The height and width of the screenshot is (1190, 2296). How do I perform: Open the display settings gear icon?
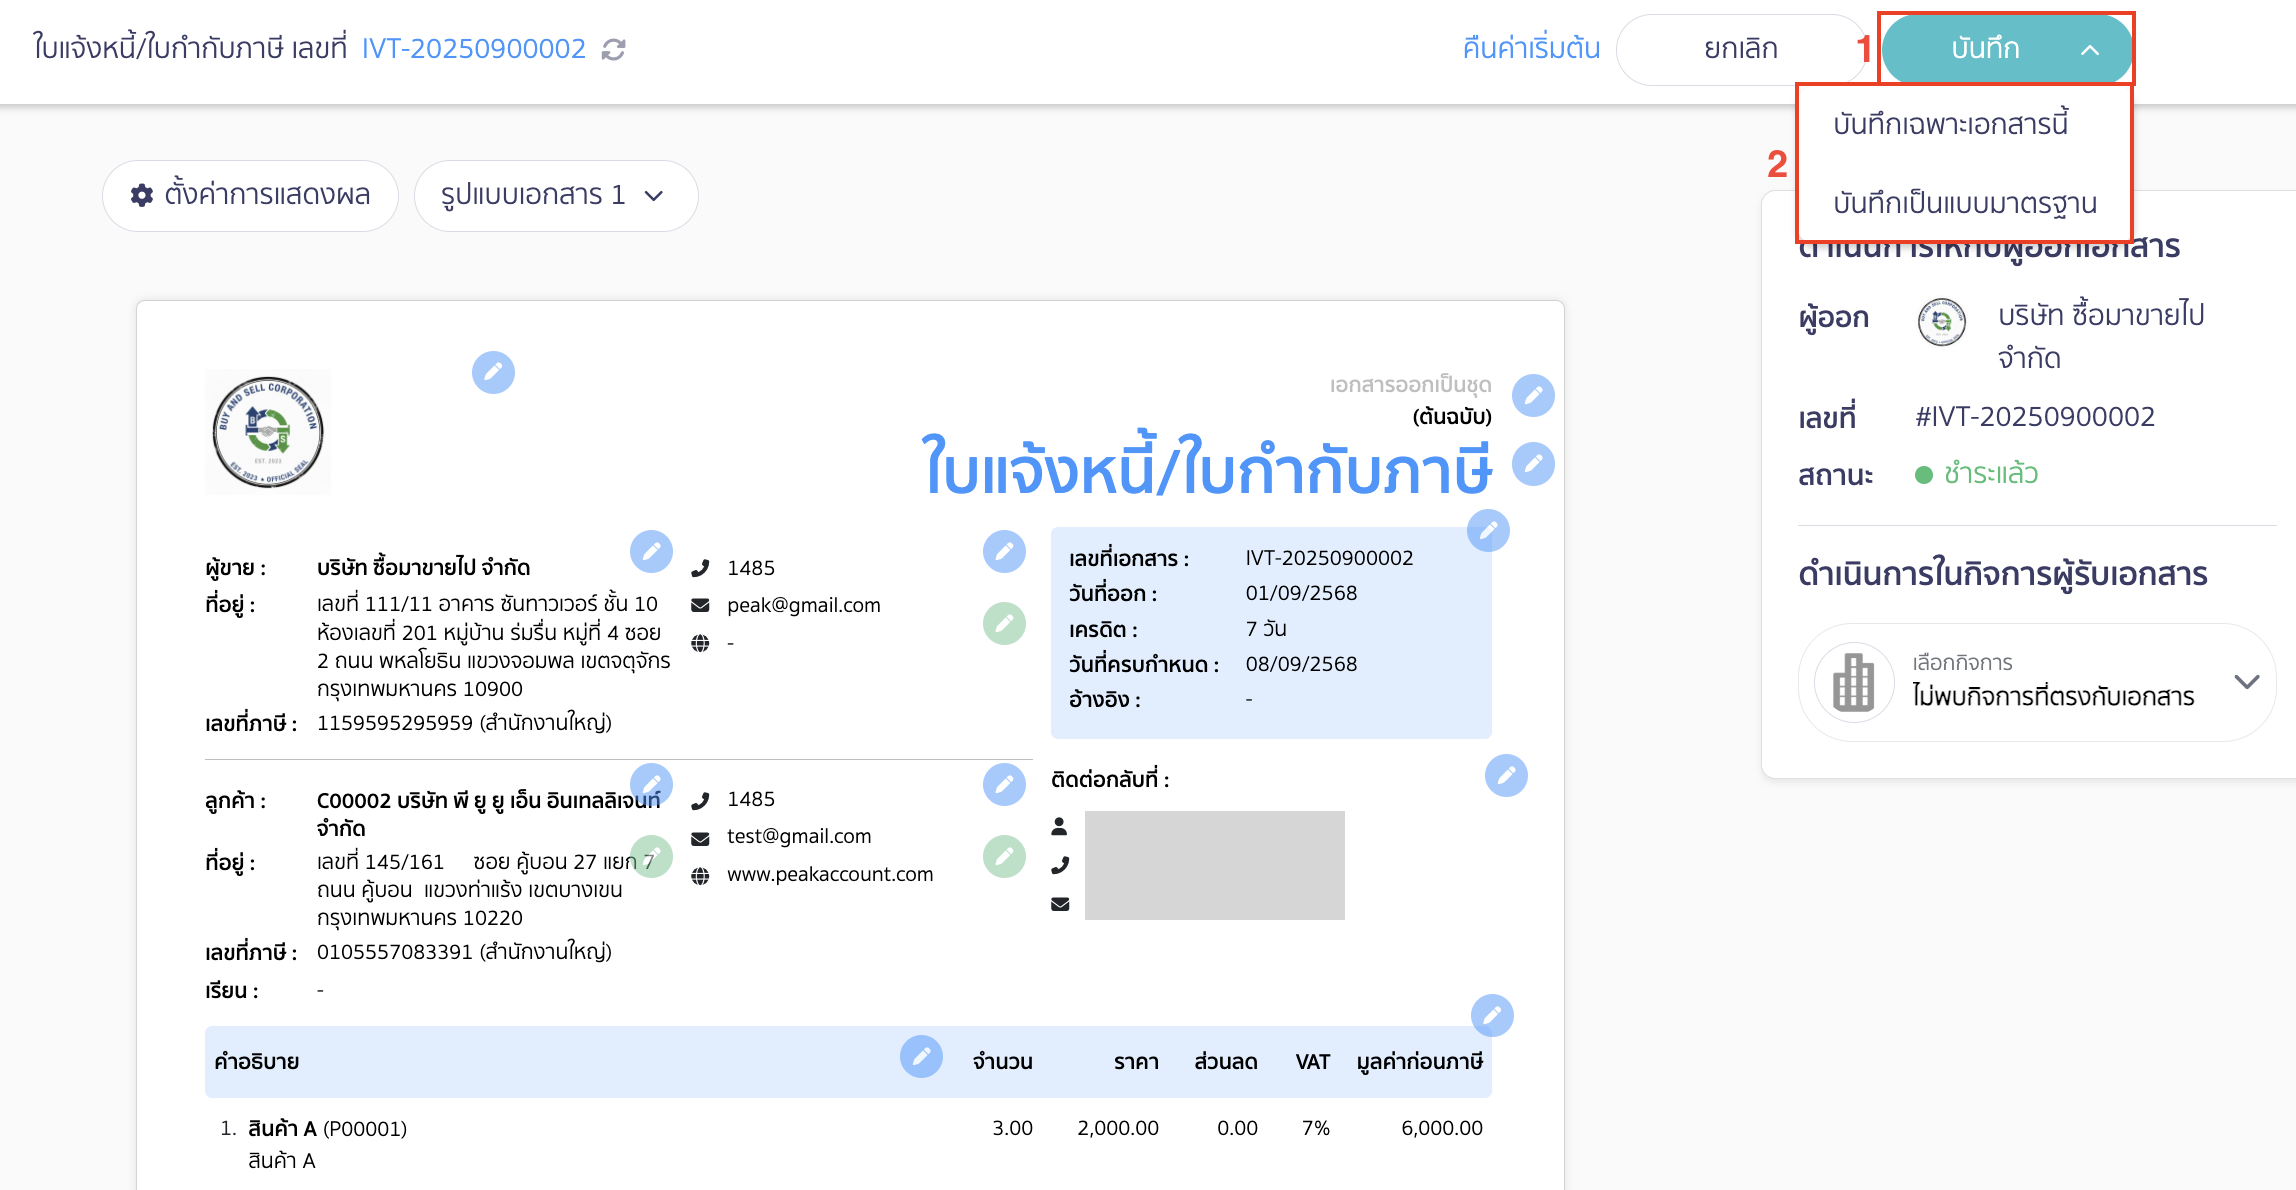[x=140, y=195]
